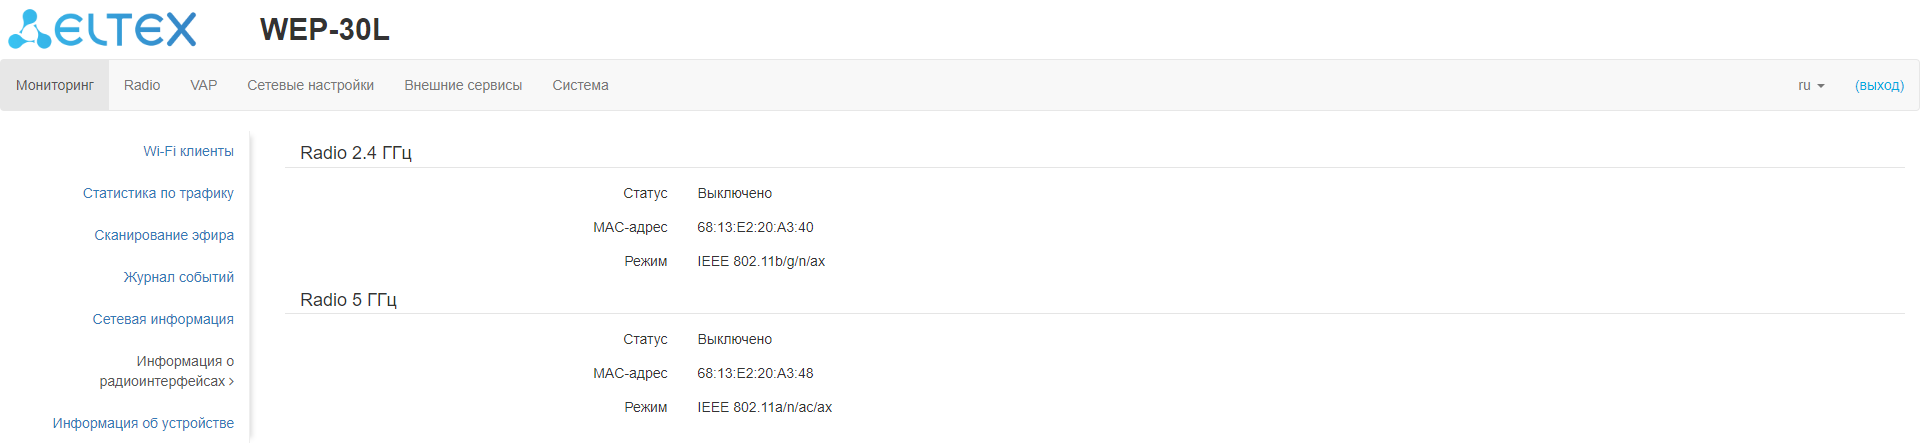Show the Журнал событий page
This screenshot has width=1920, height=444.
point(179,277)
